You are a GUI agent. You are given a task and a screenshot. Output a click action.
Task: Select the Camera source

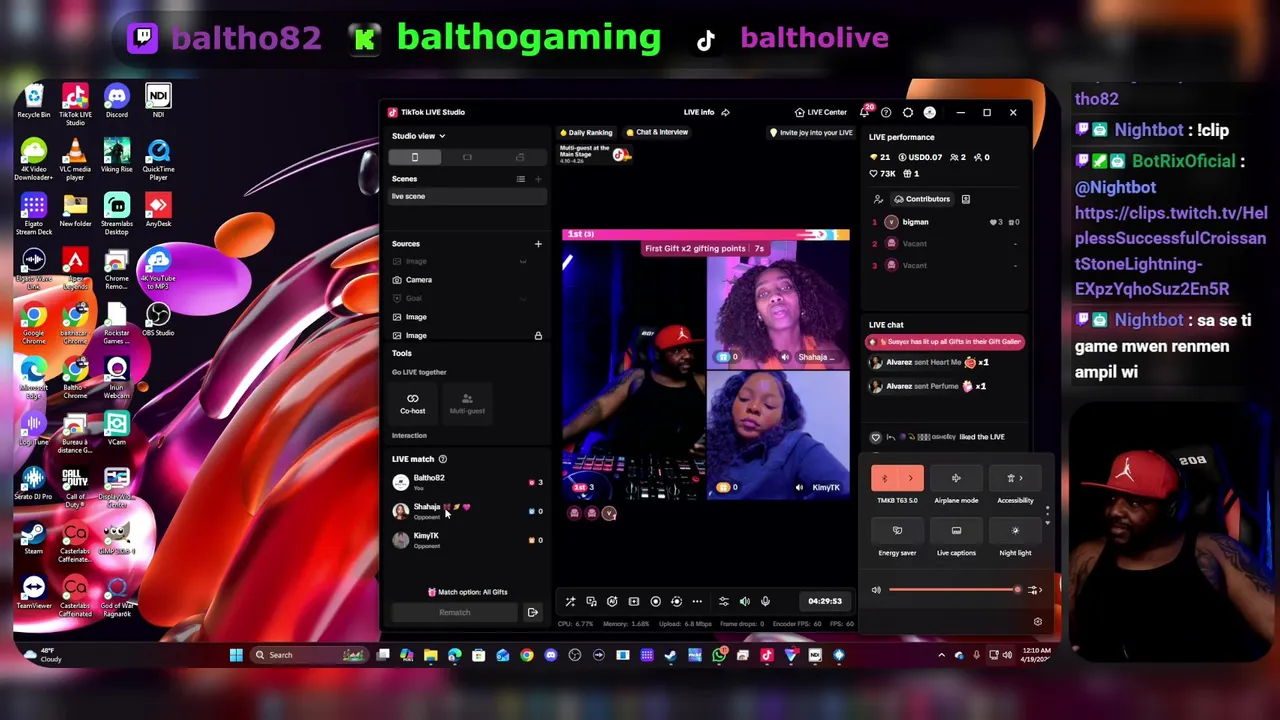point(468,280)
